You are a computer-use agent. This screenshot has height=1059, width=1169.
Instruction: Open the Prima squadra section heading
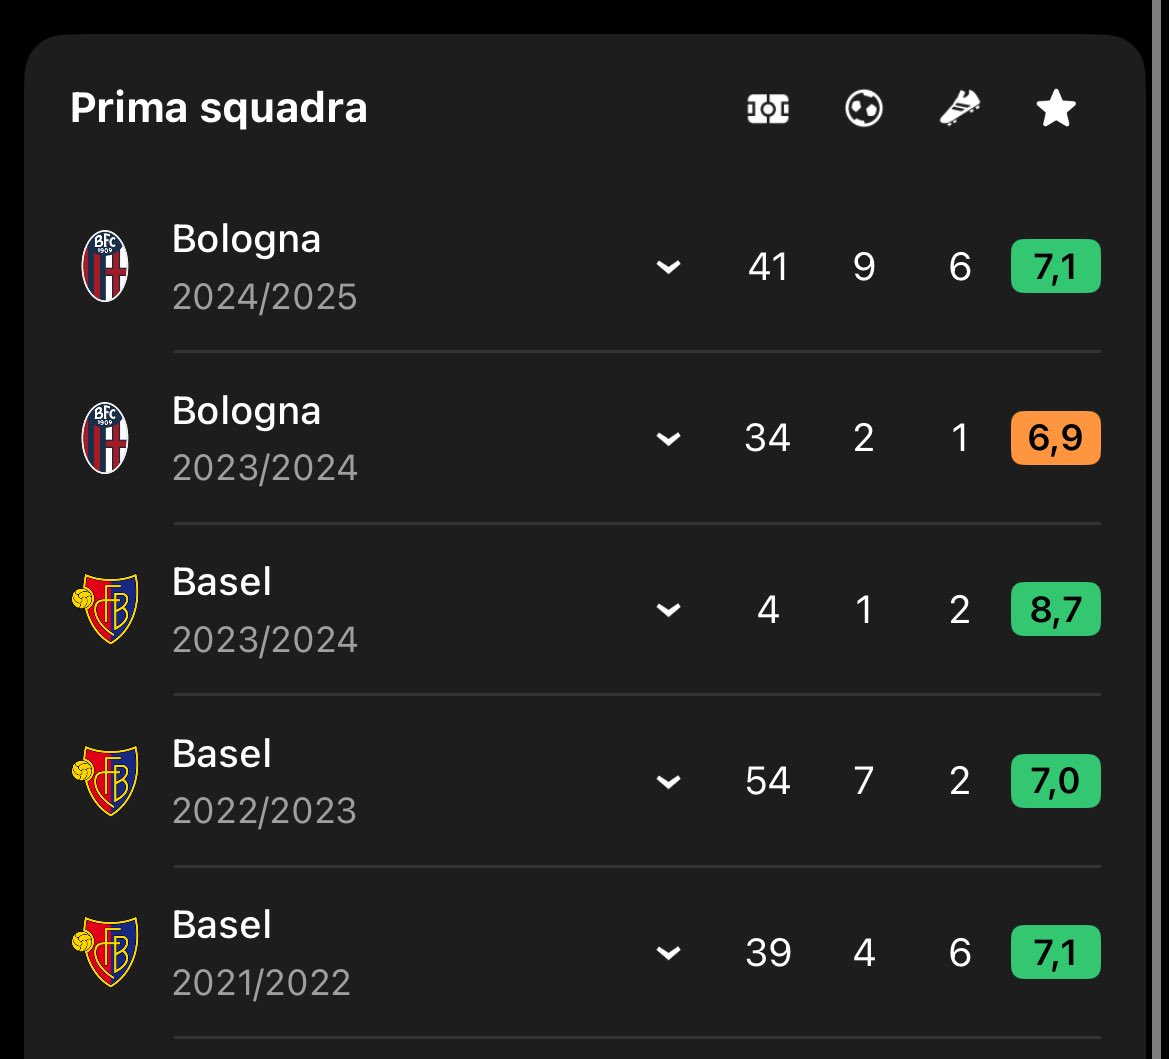(x=218, y=109)
